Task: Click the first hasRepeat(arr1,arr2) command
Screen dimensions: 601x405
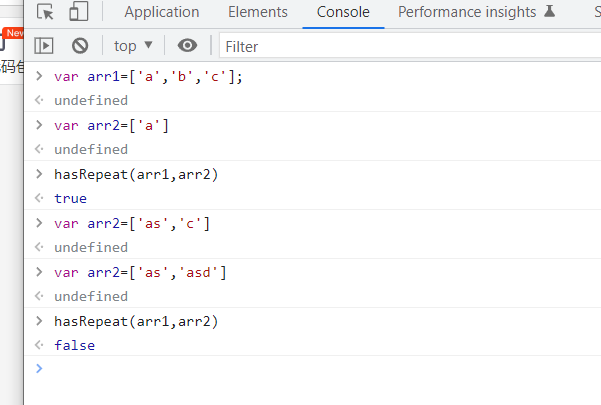Action: [x=136, y=174]
